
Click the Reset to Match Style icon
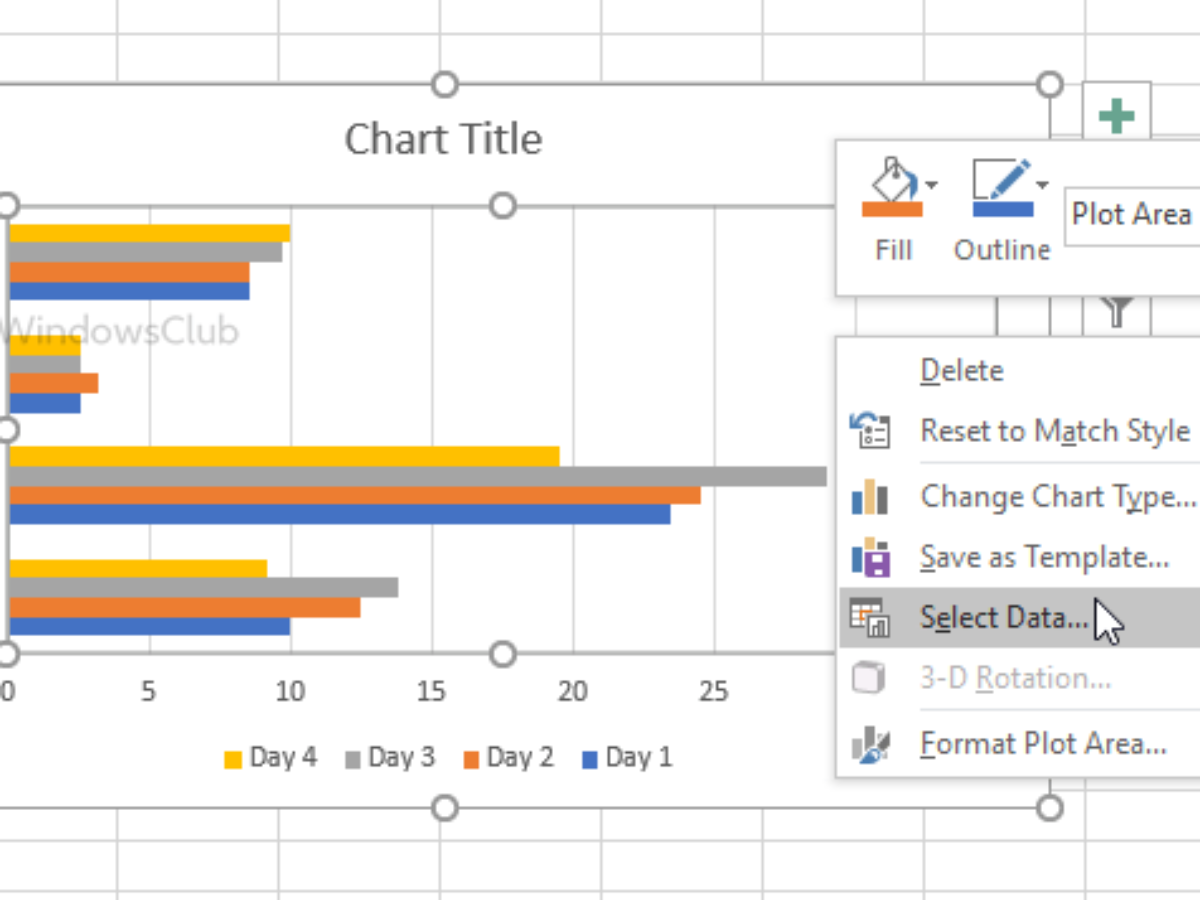tap(869, 431)
